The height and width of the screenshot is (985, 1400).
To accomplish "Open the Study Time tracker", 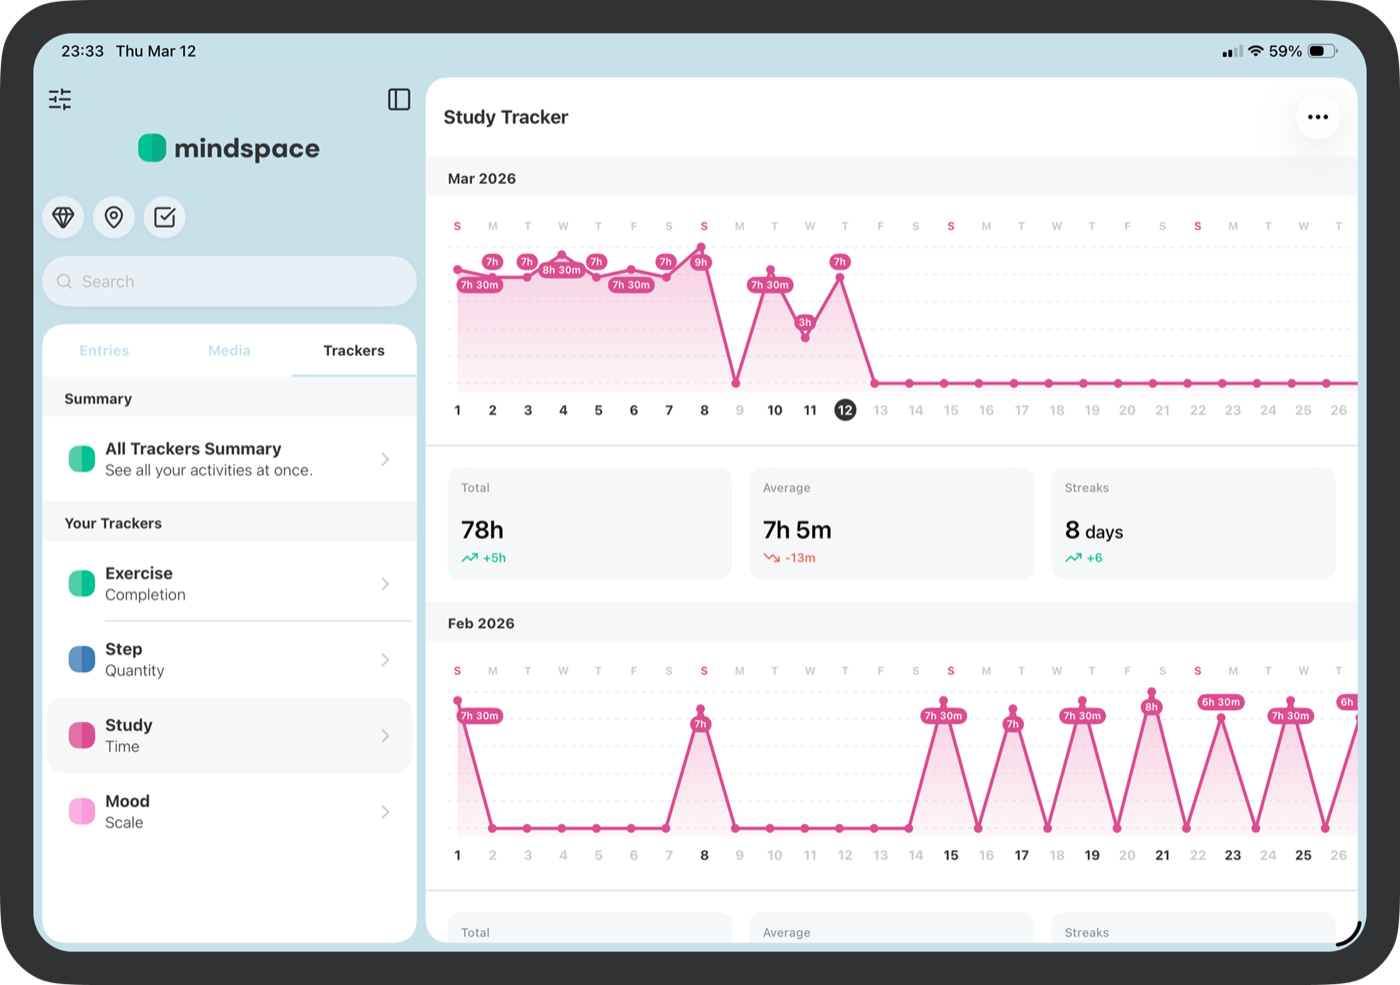I will 229,735.
